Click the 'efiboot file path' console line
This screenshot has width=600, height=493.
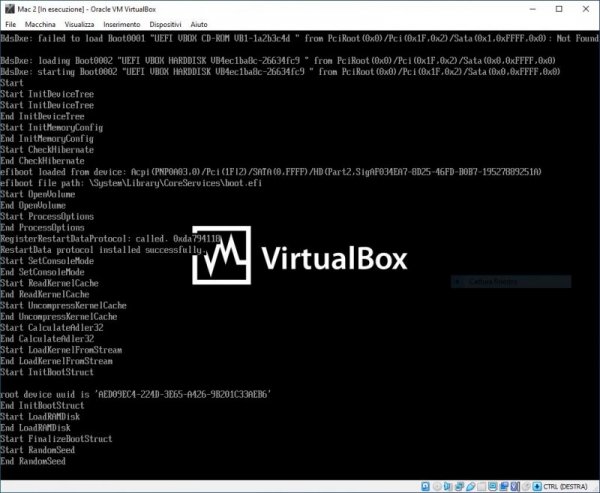click(x=131, y=183)
